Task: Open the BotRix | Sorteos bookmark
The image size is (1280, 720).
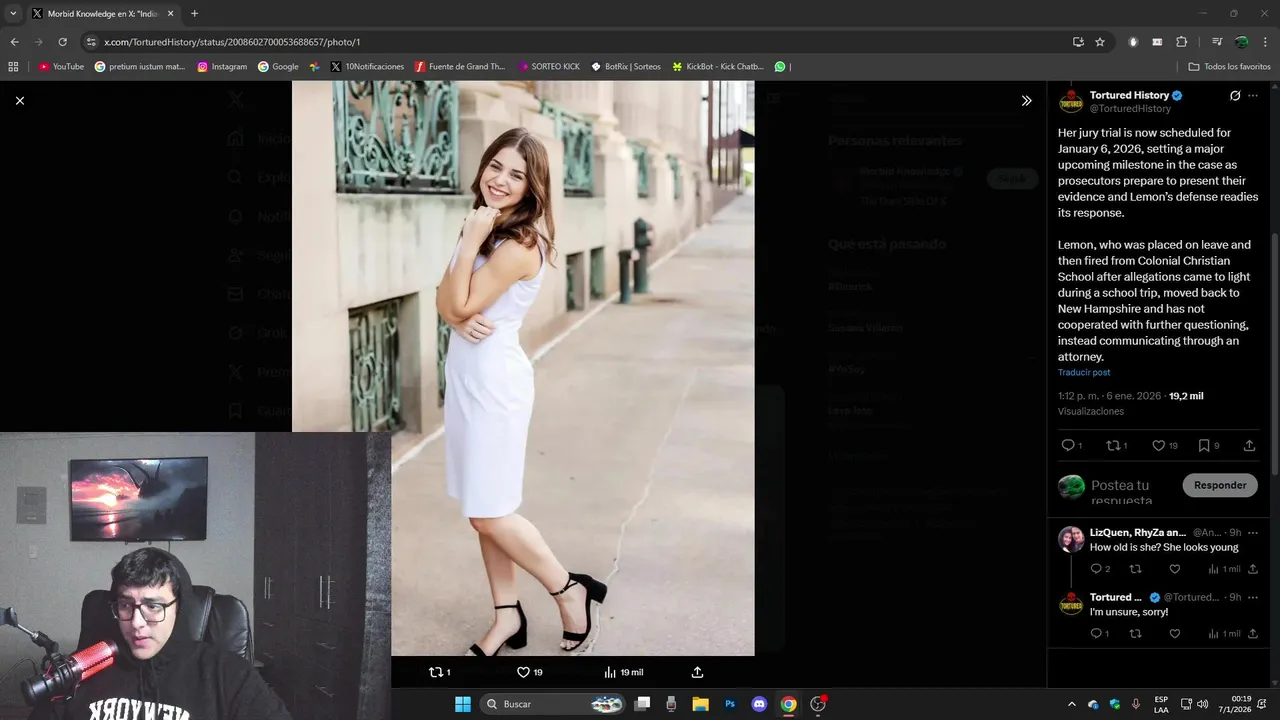Action: [x=626, y=67]
